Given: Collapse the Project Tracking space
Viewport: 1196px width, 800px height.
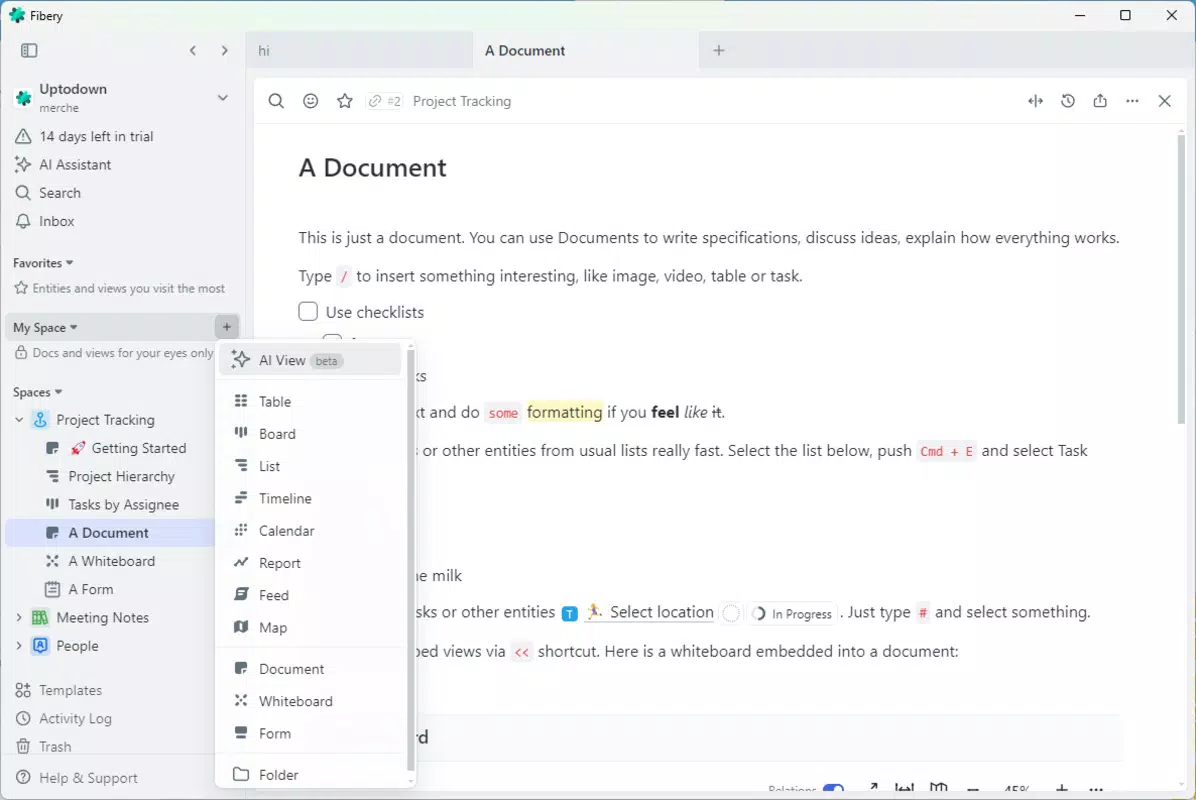Looking at the screenshot, I should click(x=19, y=419).
